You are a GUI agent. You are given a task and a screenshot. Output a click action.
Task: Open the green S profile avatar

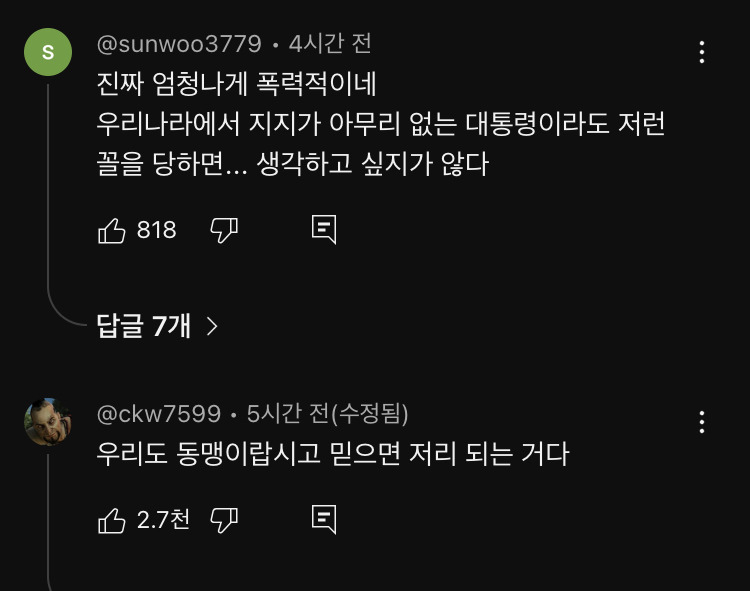47,51
